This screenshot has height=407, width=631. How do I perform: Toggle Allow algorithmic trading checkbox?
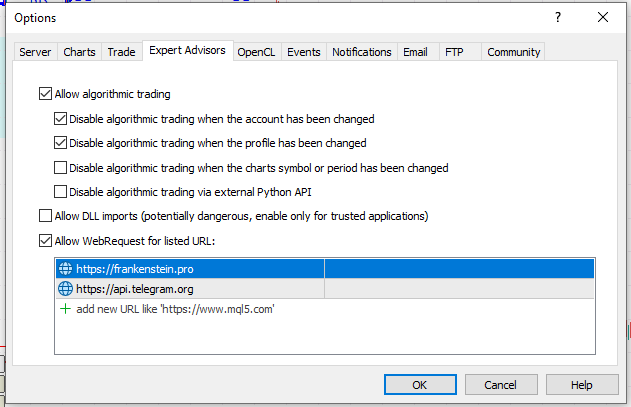pyautogui.click(x=45, y=95)
